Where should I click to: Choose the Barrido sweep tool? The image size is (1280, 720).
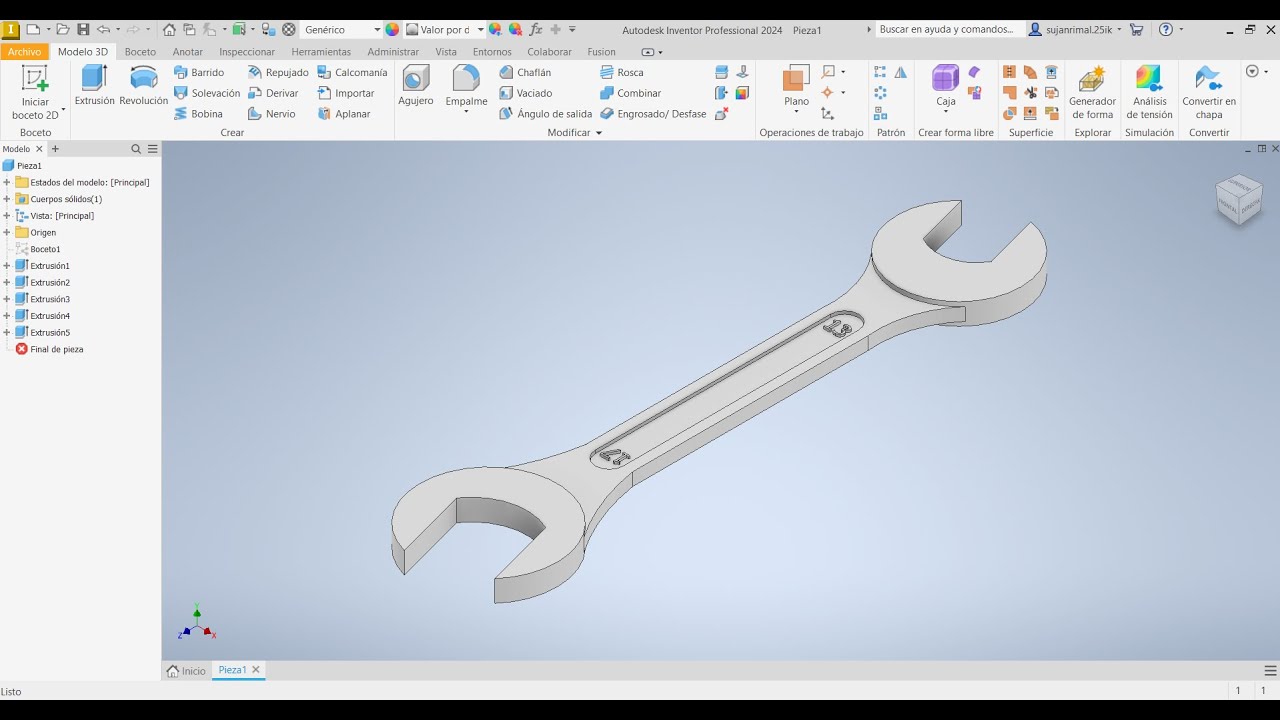pos(199,72)
